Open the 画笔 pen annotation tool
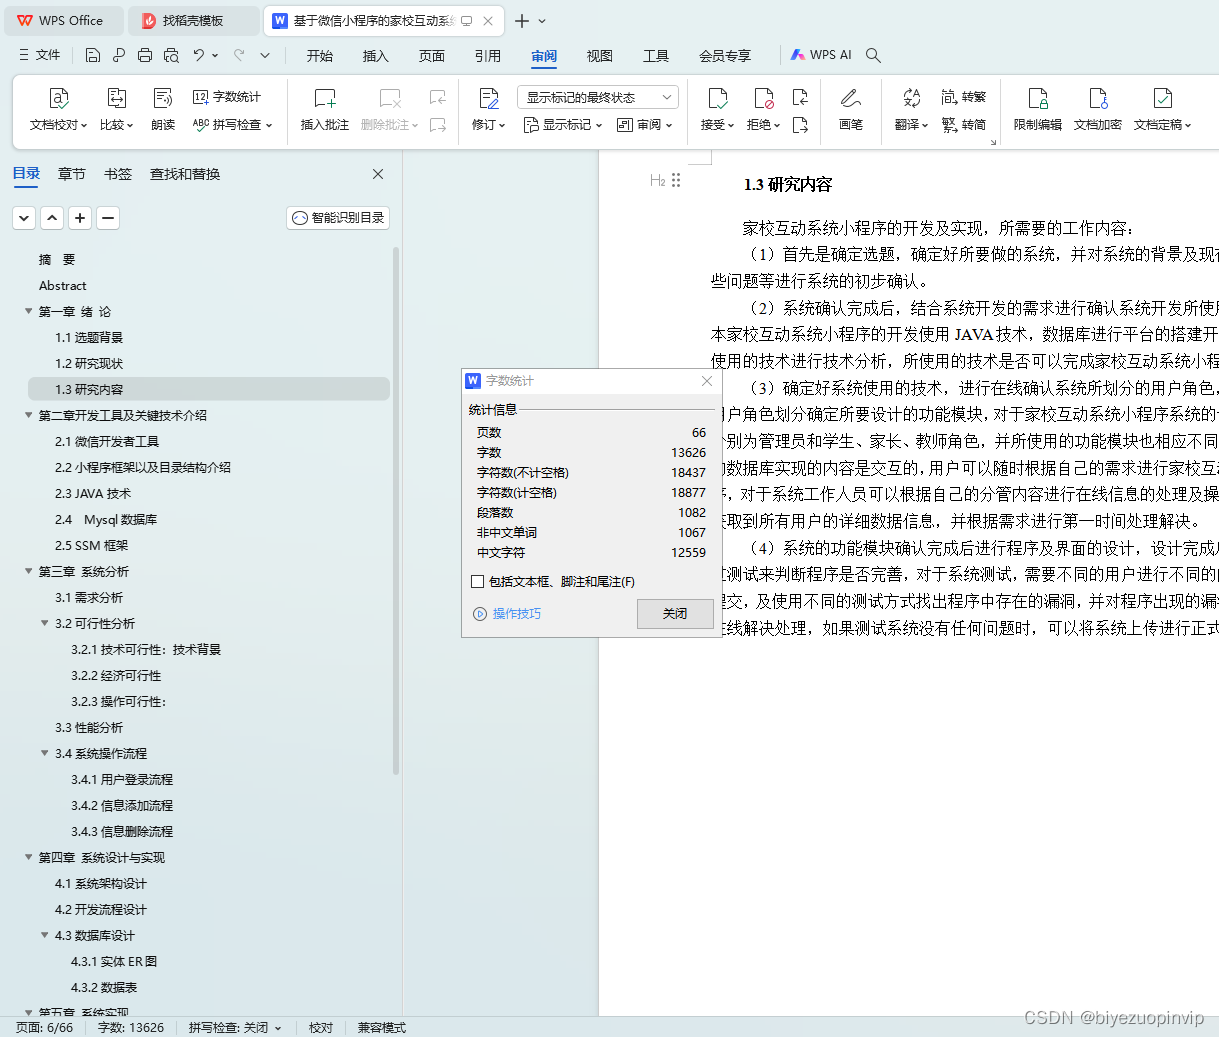Viewport: 1219px width, 1037px height. pos(851,110)
